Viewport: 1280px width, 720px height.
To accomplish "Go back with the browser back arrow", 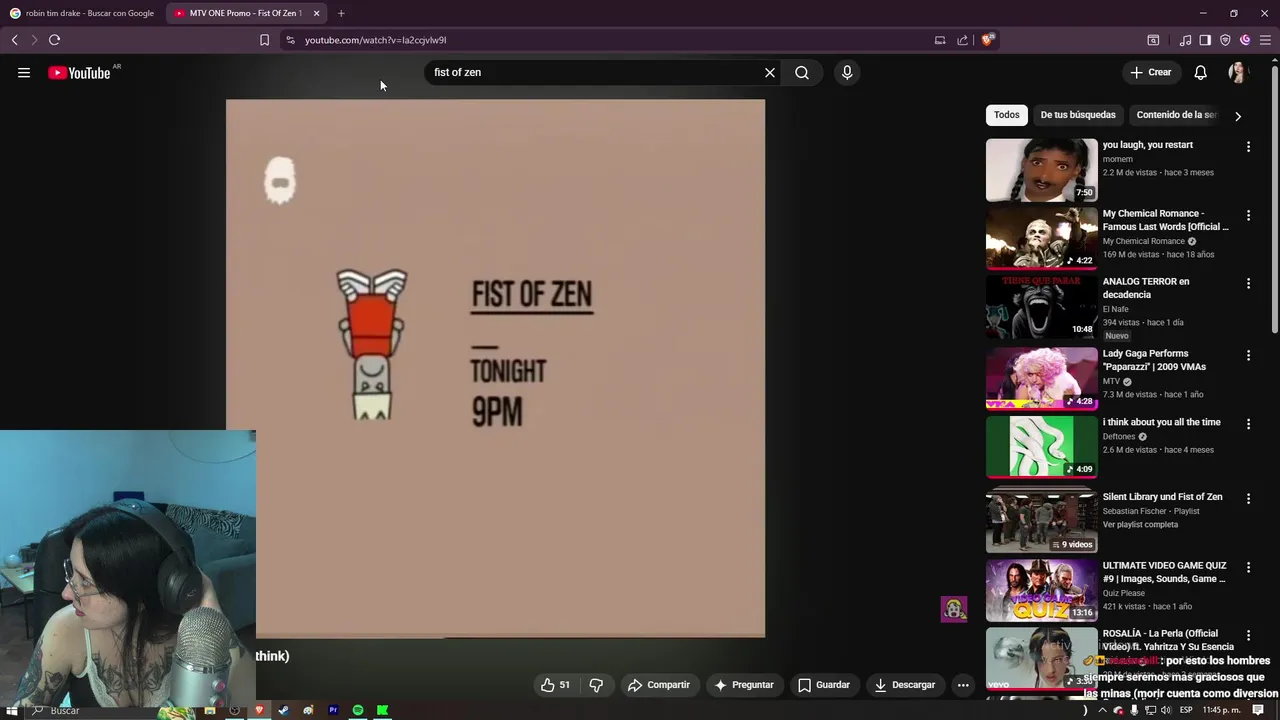I will [14, 40].
